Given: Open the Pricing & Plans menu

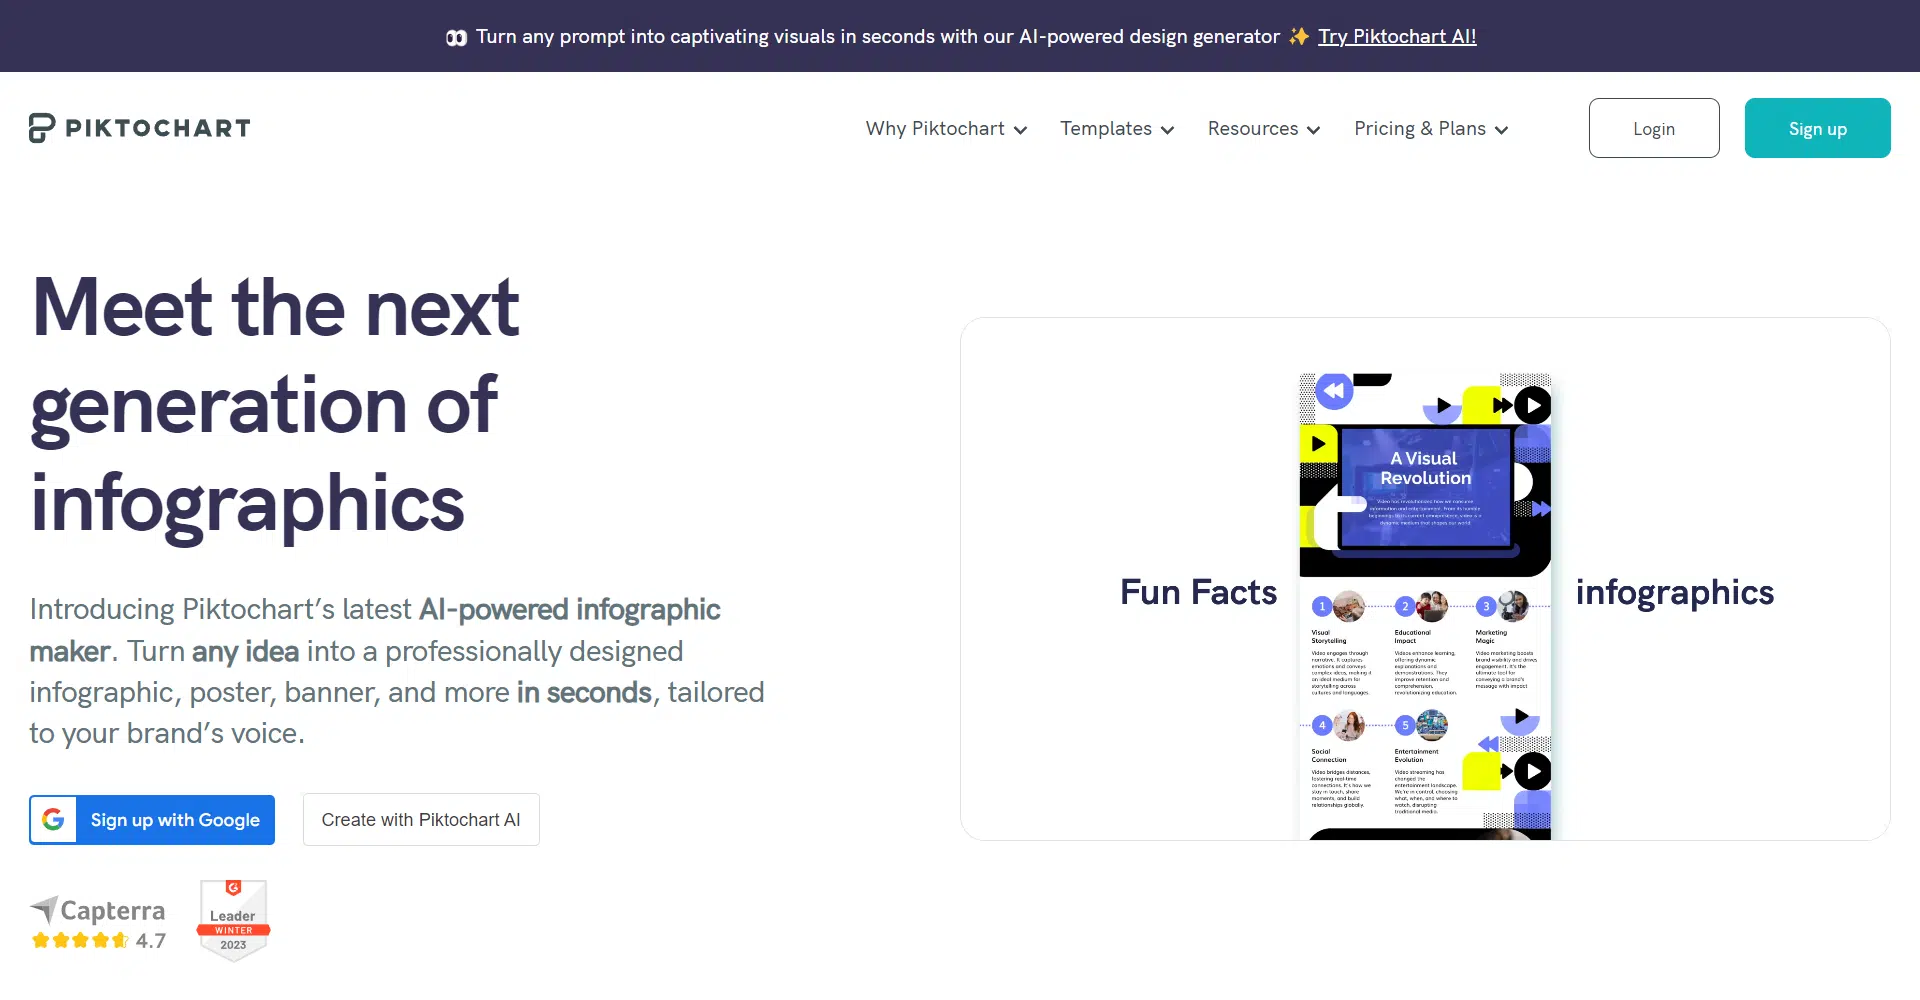Looking at the screenshot, I should click(x=1430, y=129).
